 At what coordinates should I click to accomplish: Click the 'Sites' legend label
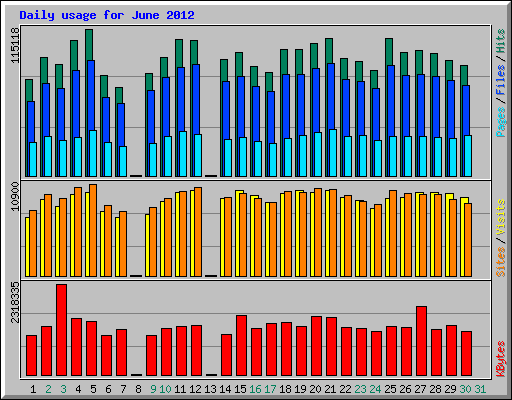tap(501, 262)
